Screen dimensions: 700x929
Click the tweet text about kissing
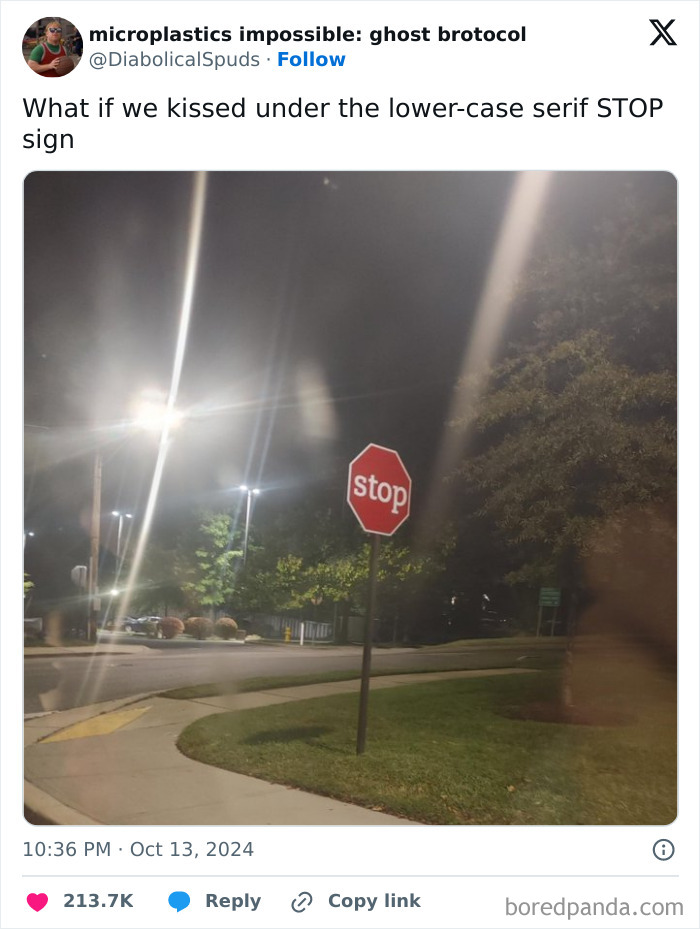coord(343,124)
